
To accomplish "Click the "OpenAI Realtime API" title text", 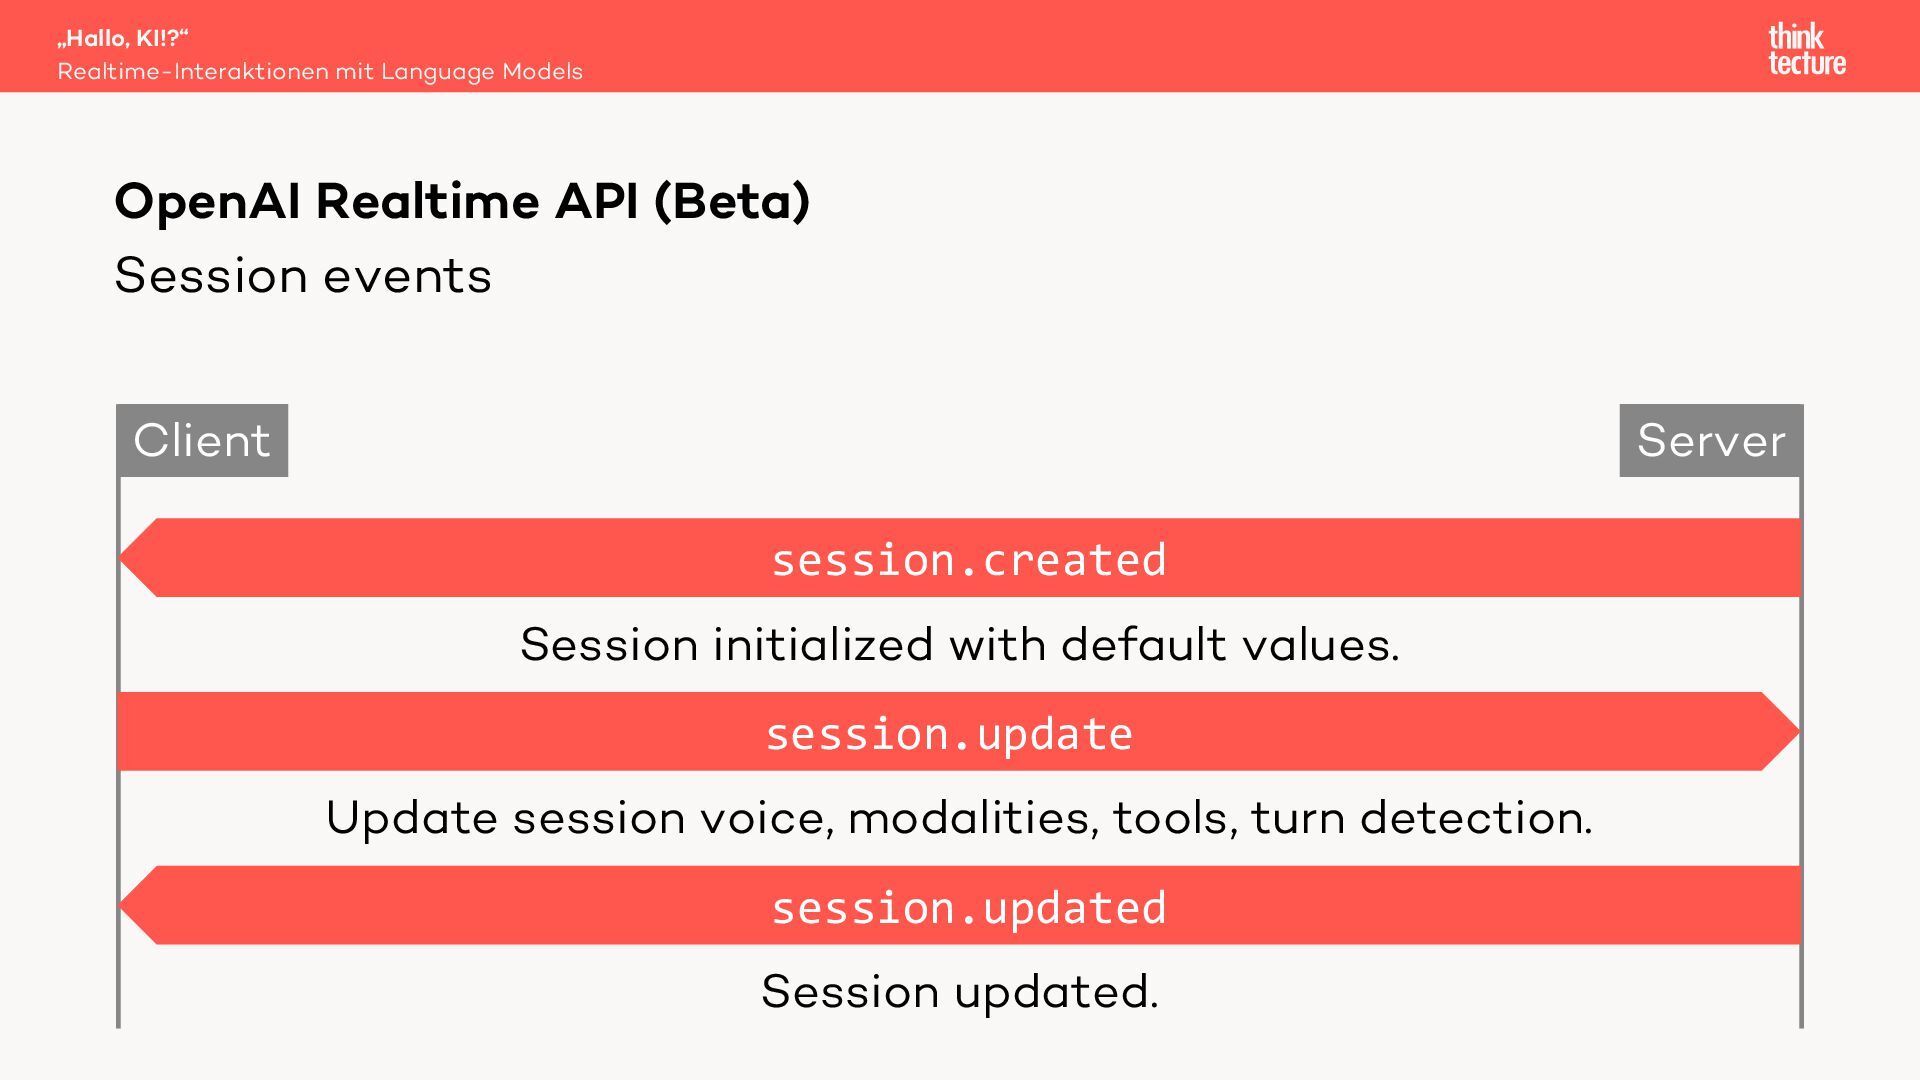I will click(x=376, y=201).
